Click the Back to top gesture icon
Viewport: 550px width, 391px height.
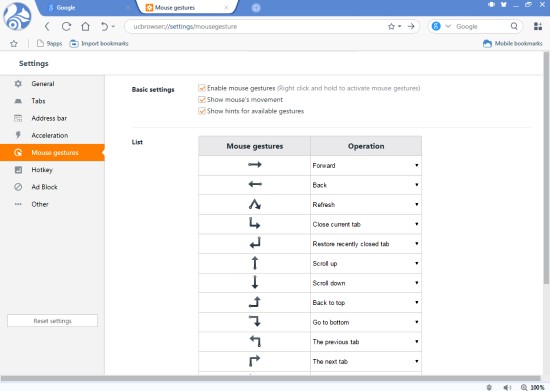tap(255, 302)
